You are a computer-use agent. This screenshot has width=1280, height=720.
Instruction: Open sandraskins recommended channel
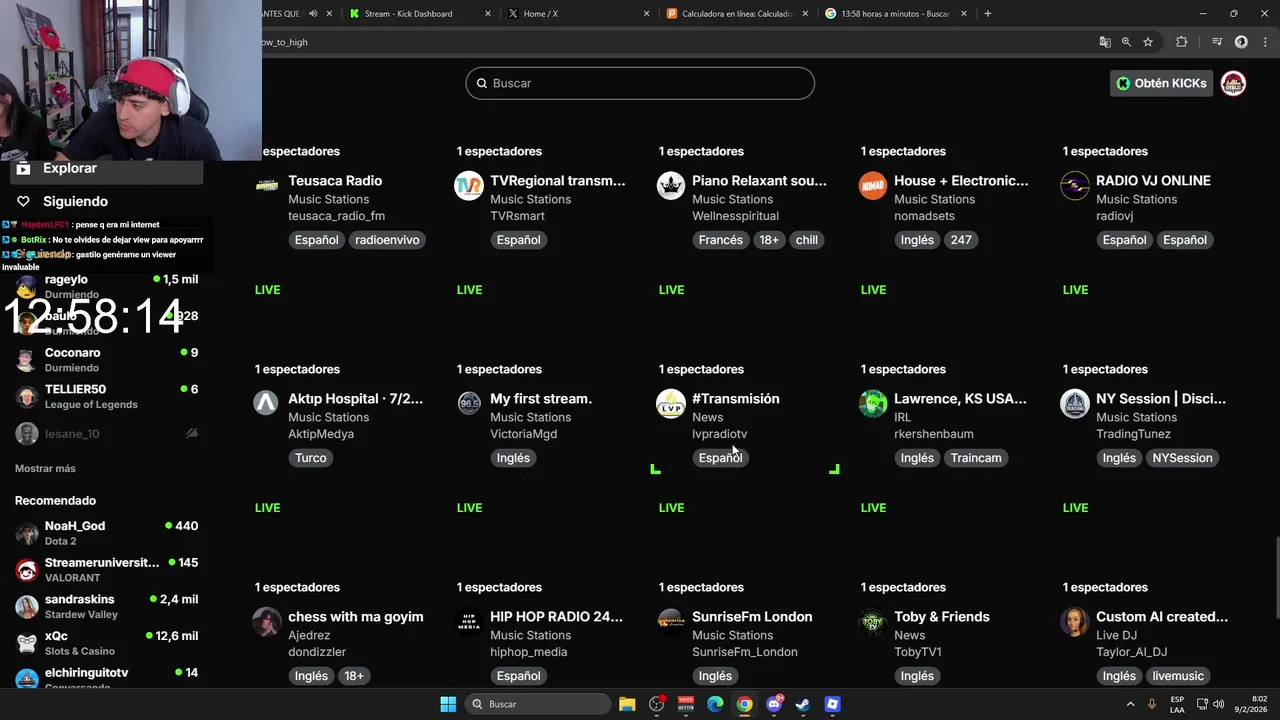[107, 606]
